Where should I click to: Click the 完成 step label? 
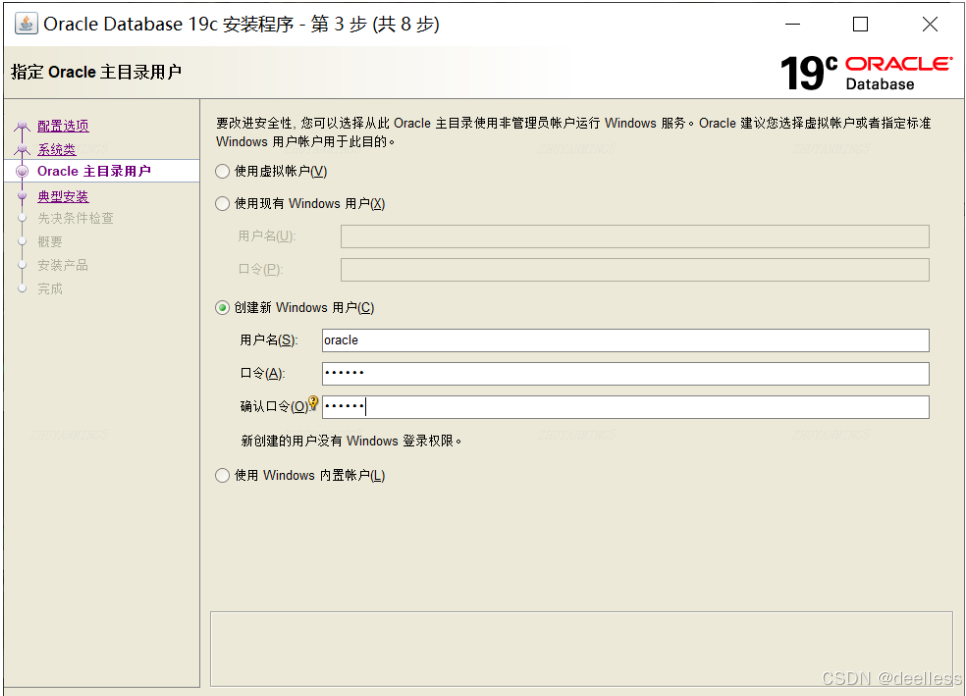[x=50, y=288]
